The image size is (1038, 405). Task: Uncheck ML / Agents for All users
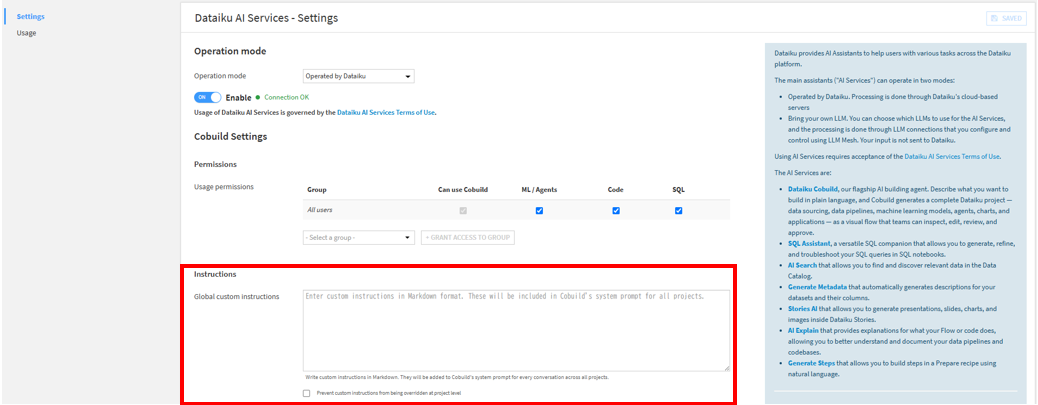point(539,210)
